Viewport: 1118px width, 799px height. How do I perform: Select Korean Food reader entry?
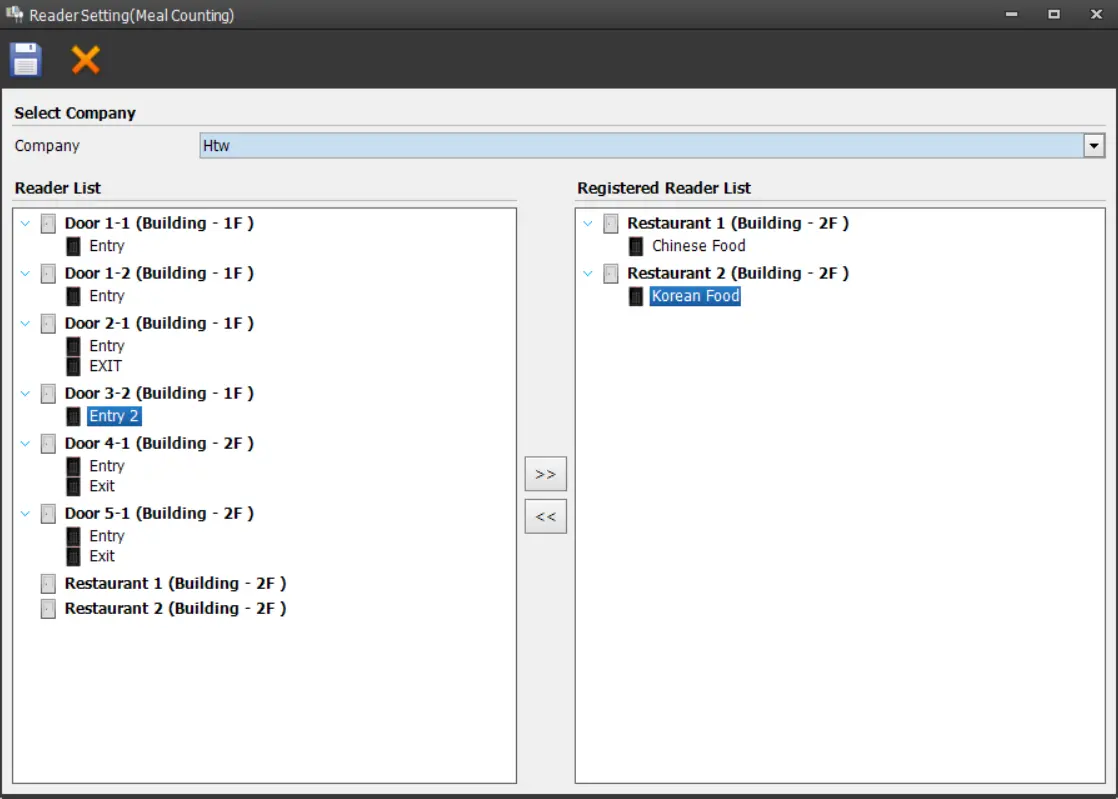[x=695, y=296]
